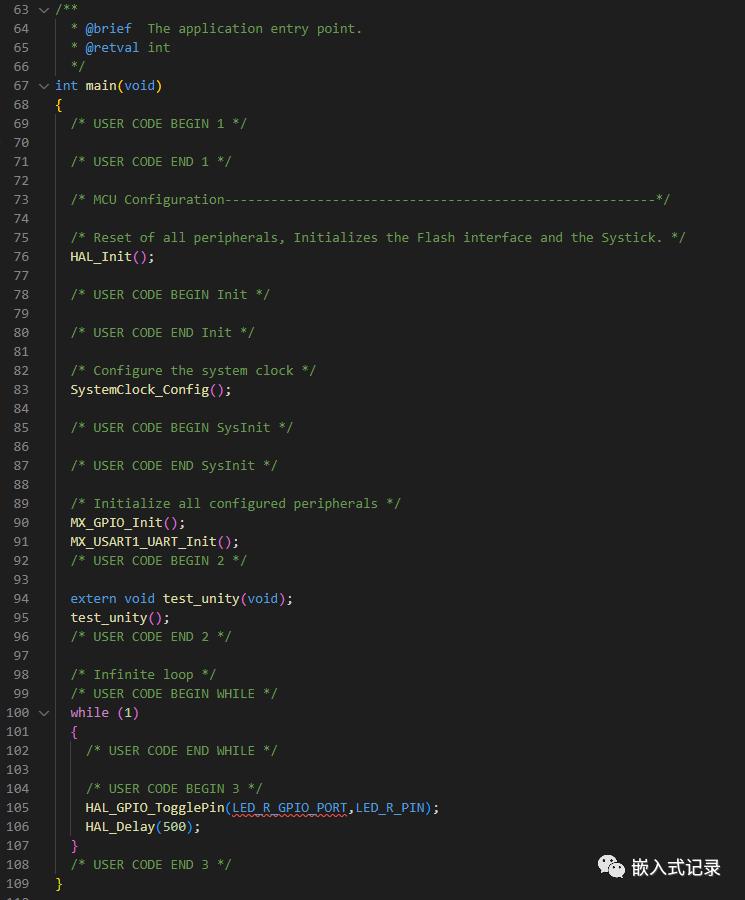Place cursor on SystemClock_Config call

(x=150, y=390)
